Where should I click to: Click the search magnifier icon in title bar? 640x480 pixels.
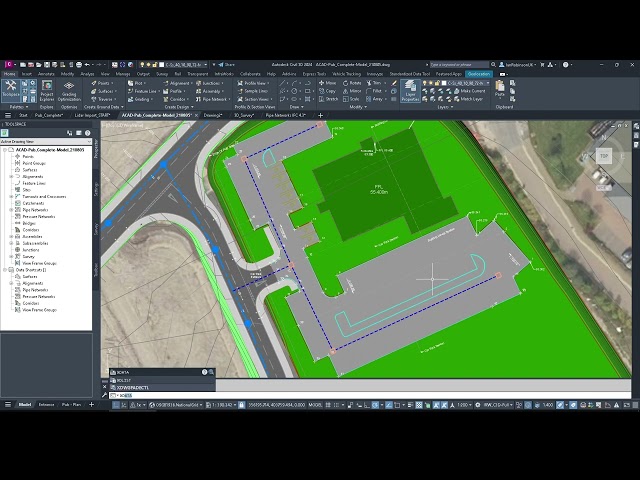(x=493, y=64)
